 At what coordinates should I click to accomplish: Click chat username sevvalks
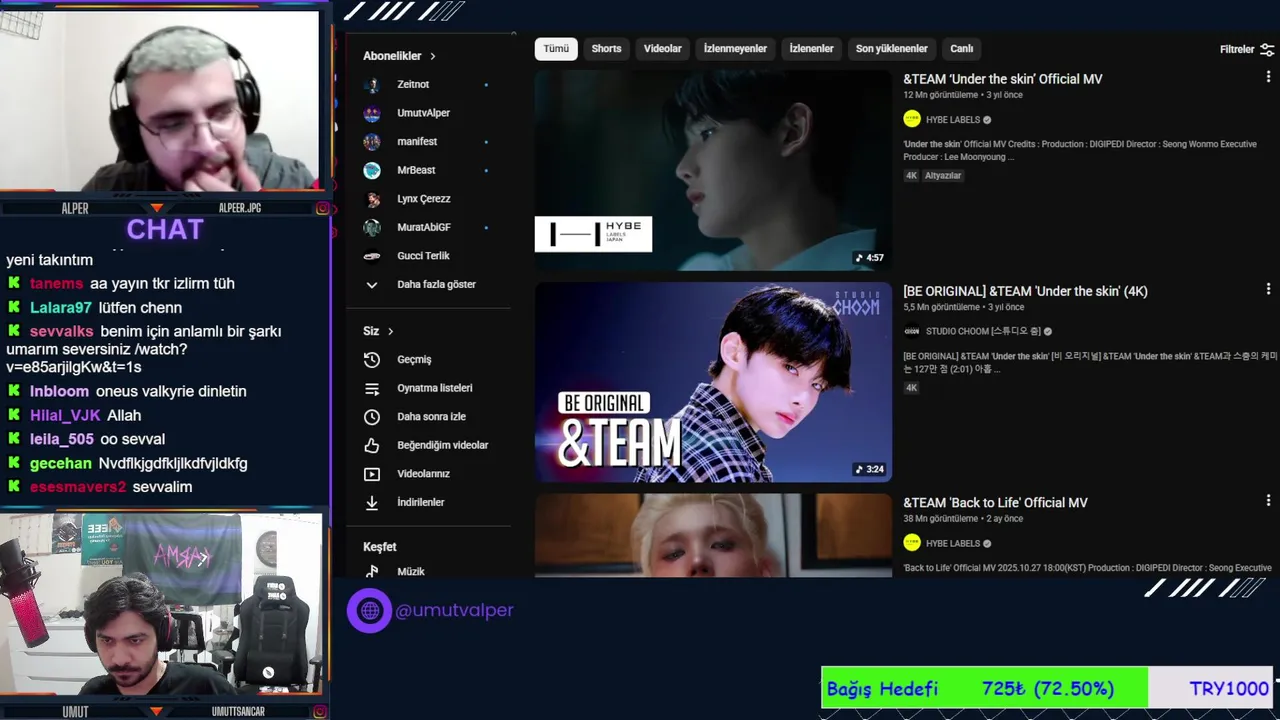point(62,332)
